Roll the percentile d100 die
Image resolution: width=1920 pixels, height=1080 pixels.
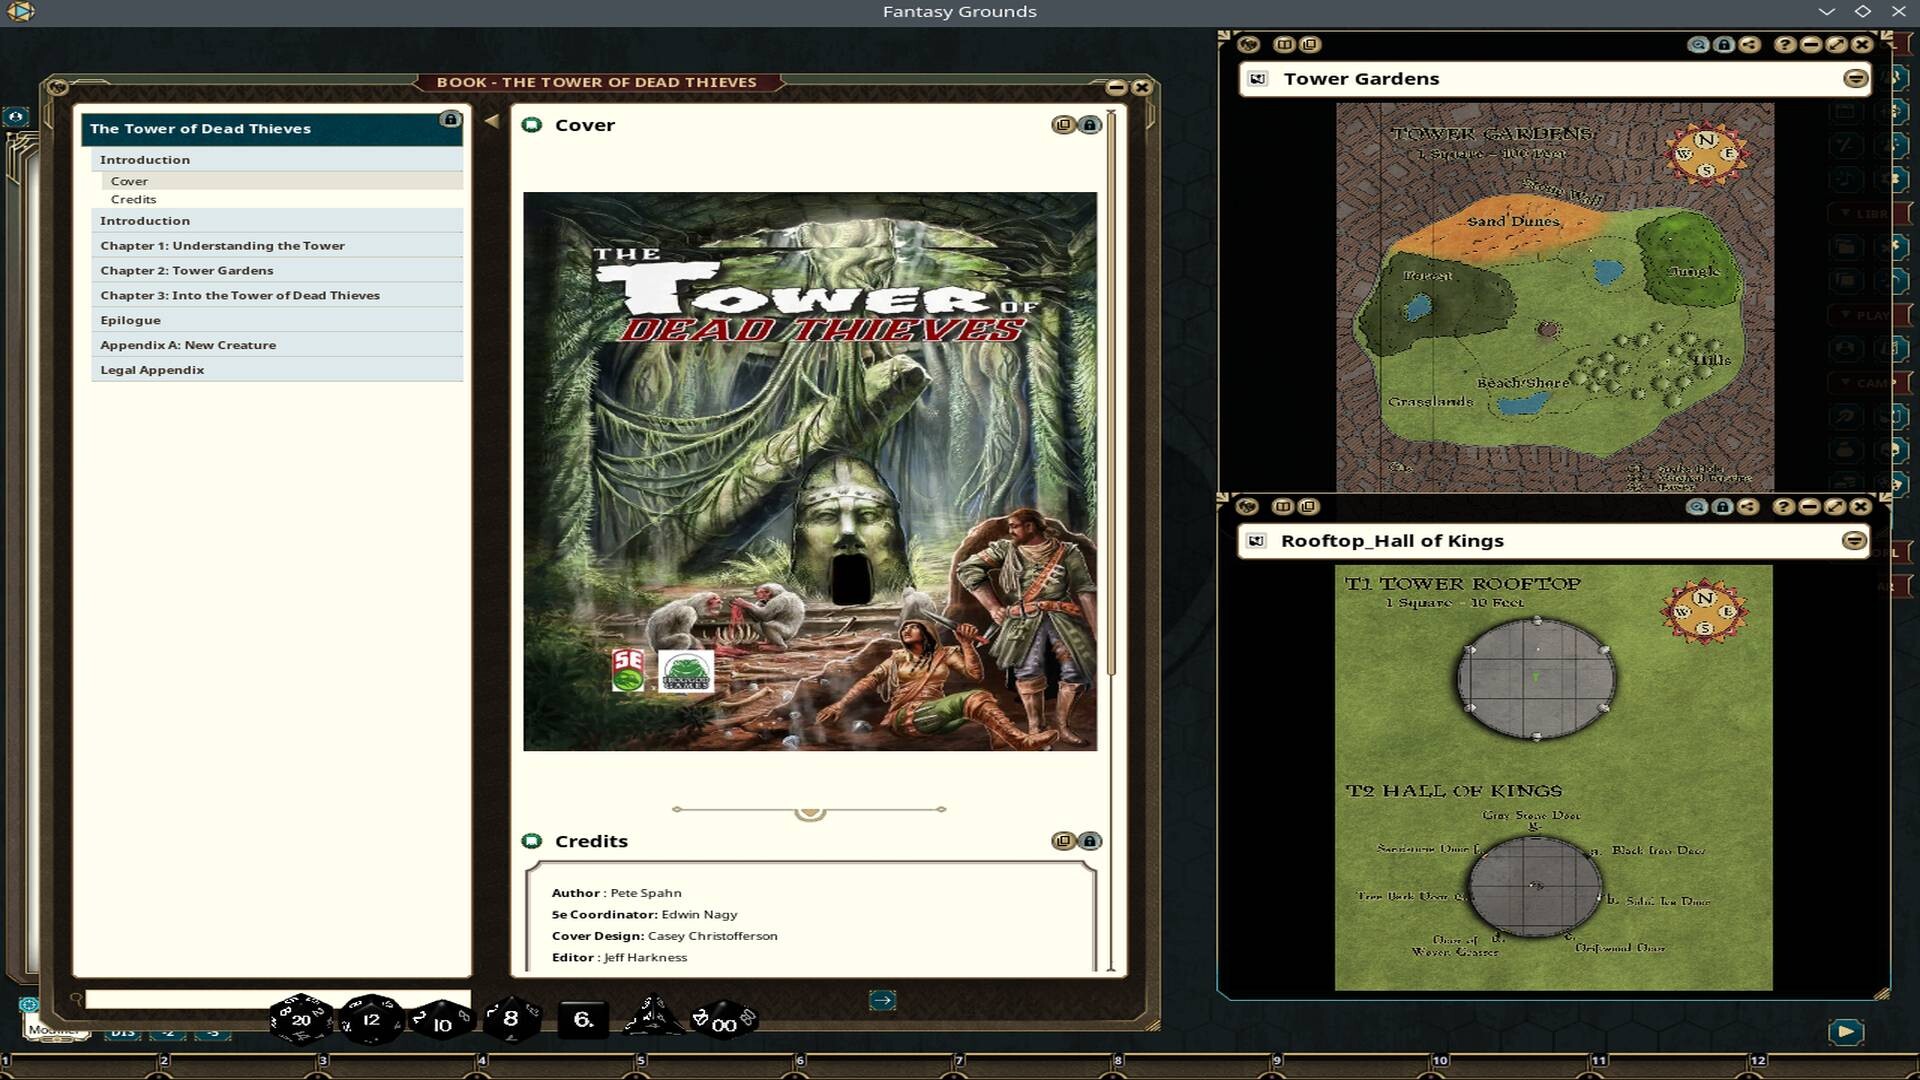tap(725, 1021)
